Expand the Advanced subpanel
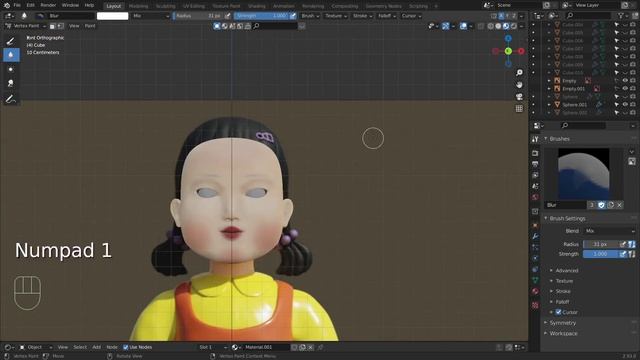This screenshot has width=640, height=360. click(567, 271)
